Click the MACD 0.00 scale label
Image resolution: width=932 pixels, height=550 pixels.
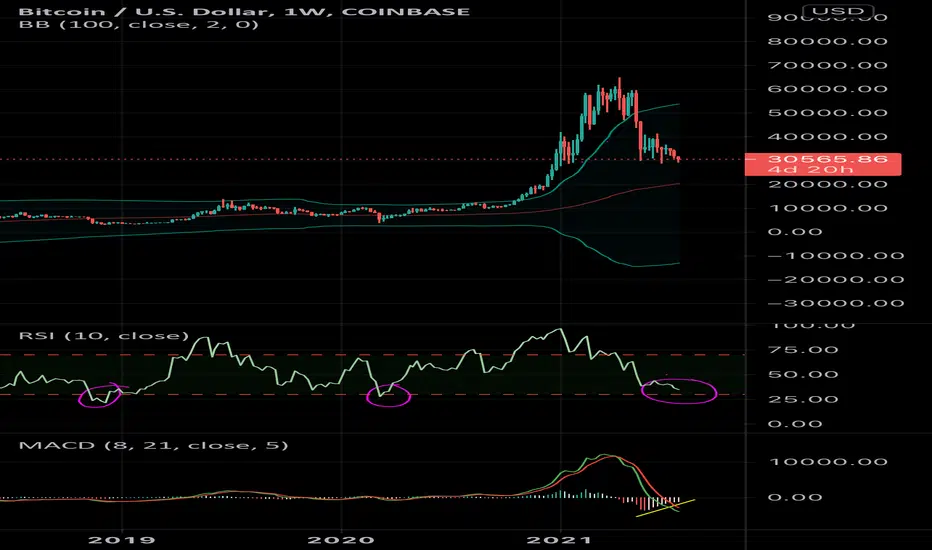pos(795,497)
